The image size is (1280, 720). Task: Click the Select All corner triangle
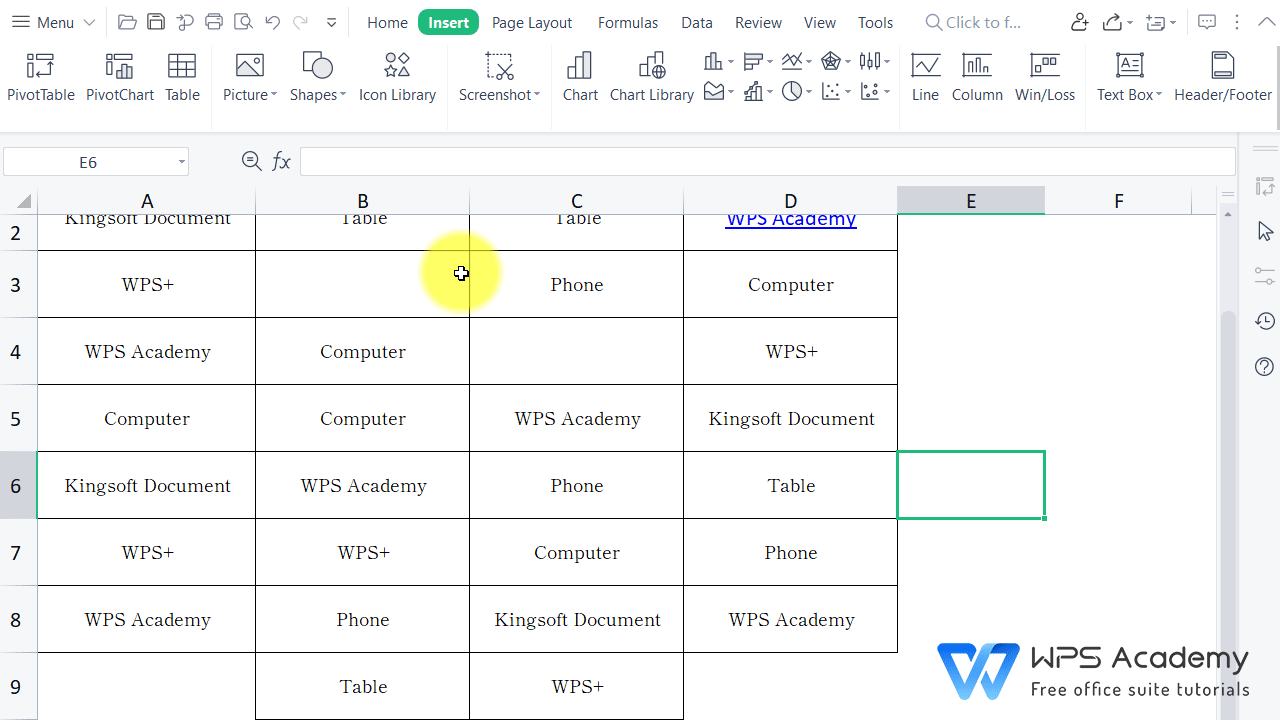pyautogui.click(x=22, y=201)
